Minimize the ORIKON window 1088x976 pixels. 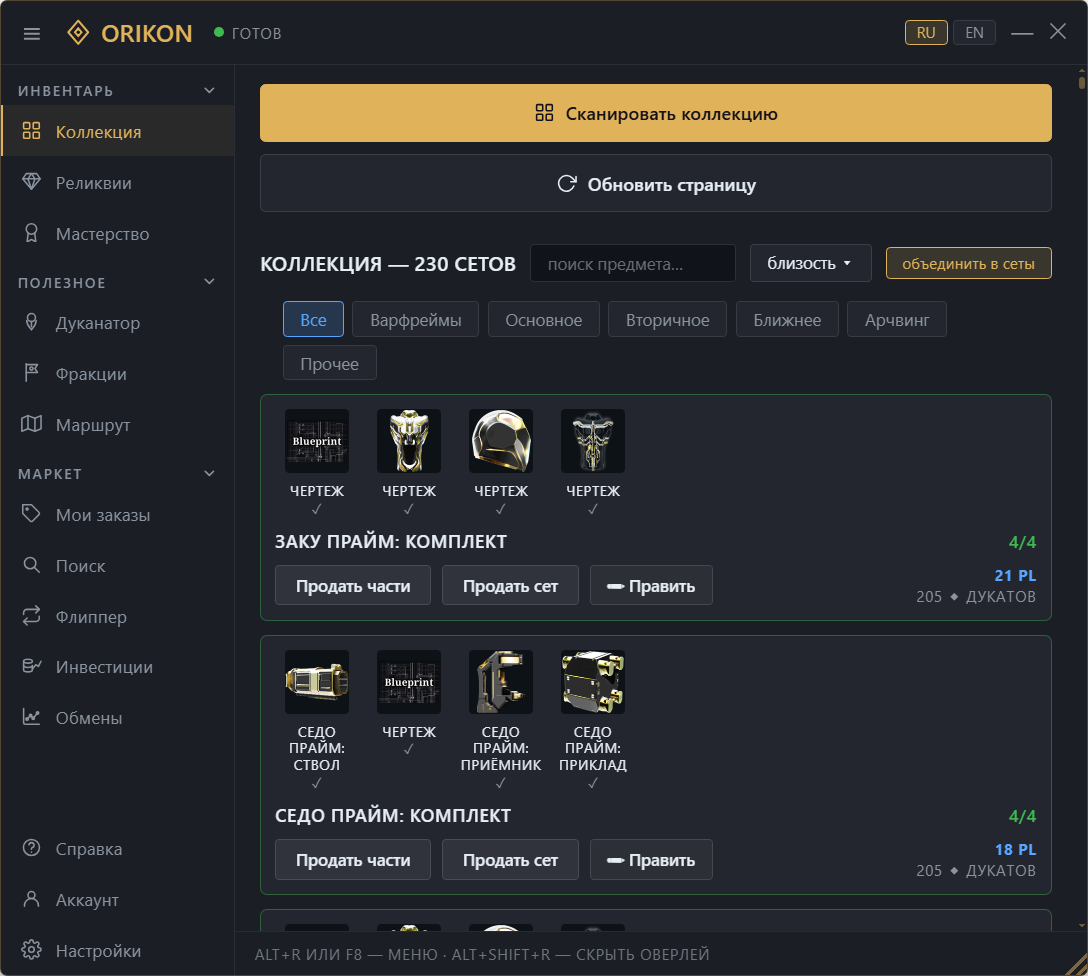(1022, 33)
